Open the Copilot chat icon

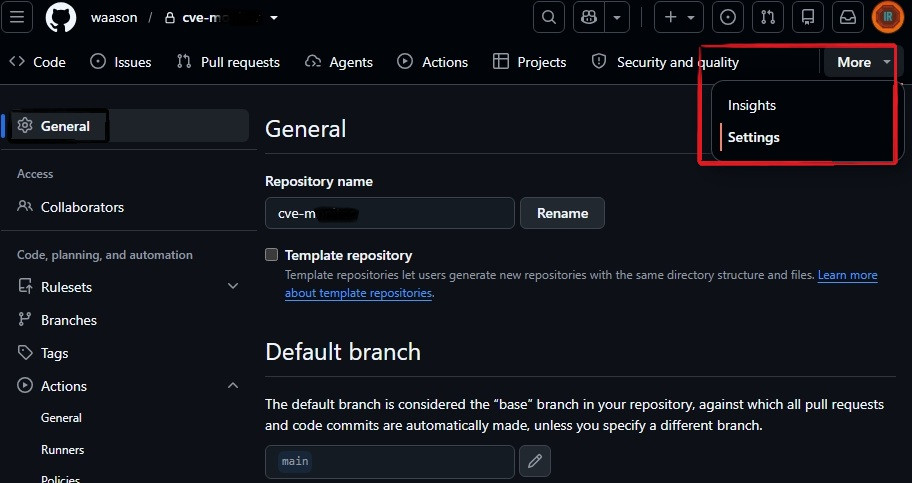(x=589, y=17)
